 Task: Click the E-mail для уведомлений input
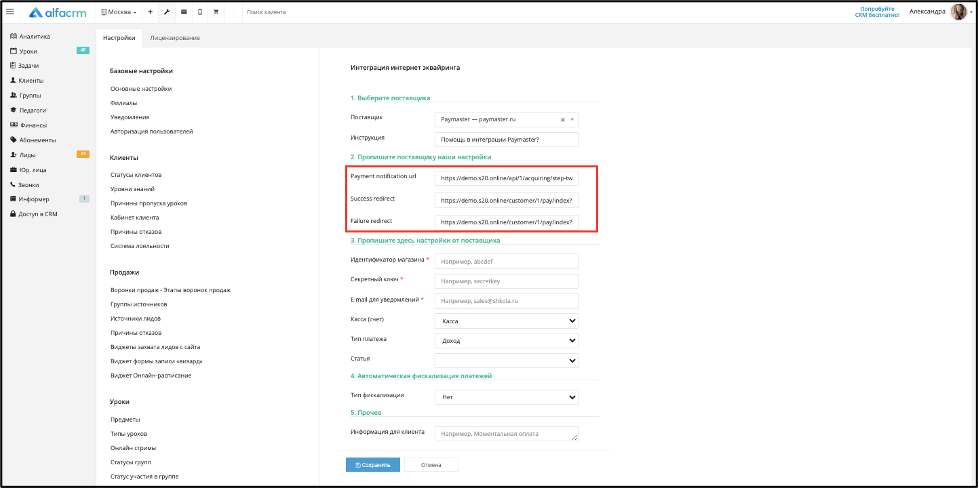pyautogui.click(x=506, y=301)
